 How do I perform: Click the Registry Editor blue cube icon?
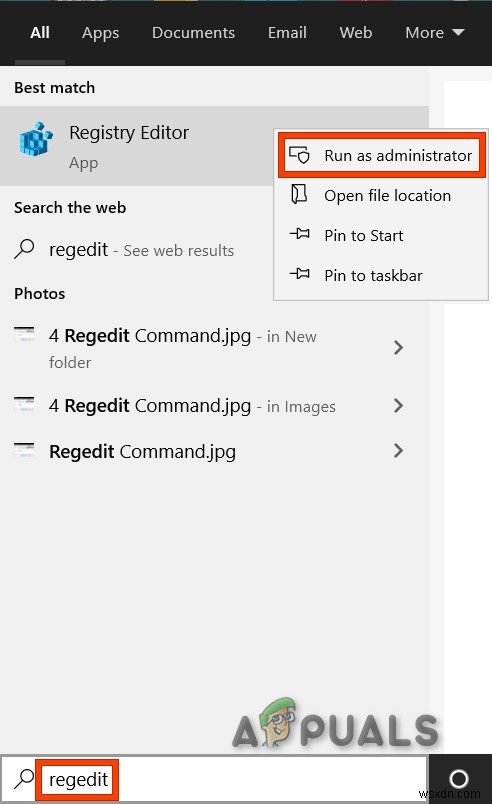coord(36,139)
